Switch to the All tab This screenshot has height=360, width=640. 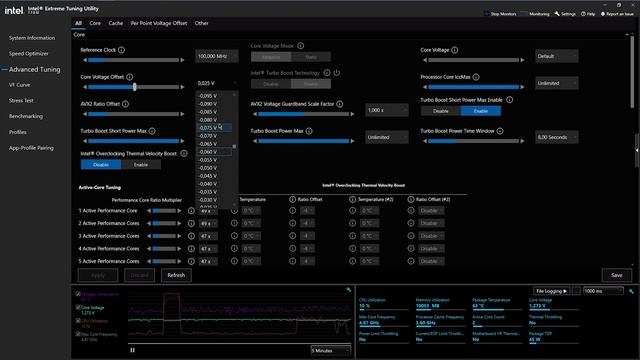tap(78, 23)
